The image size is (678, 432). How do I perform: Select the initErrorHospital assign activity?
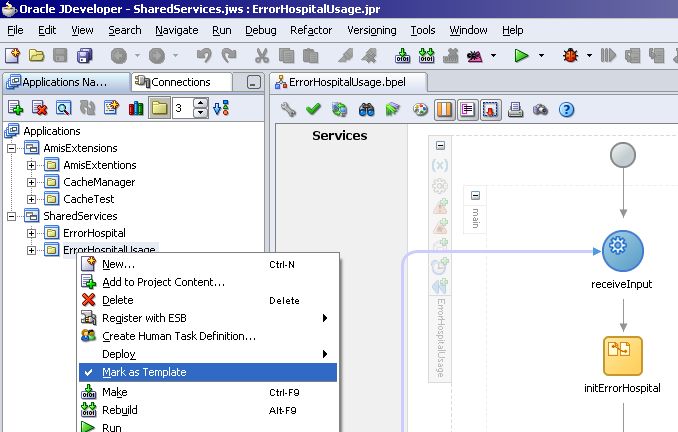[x=622, y=355]
